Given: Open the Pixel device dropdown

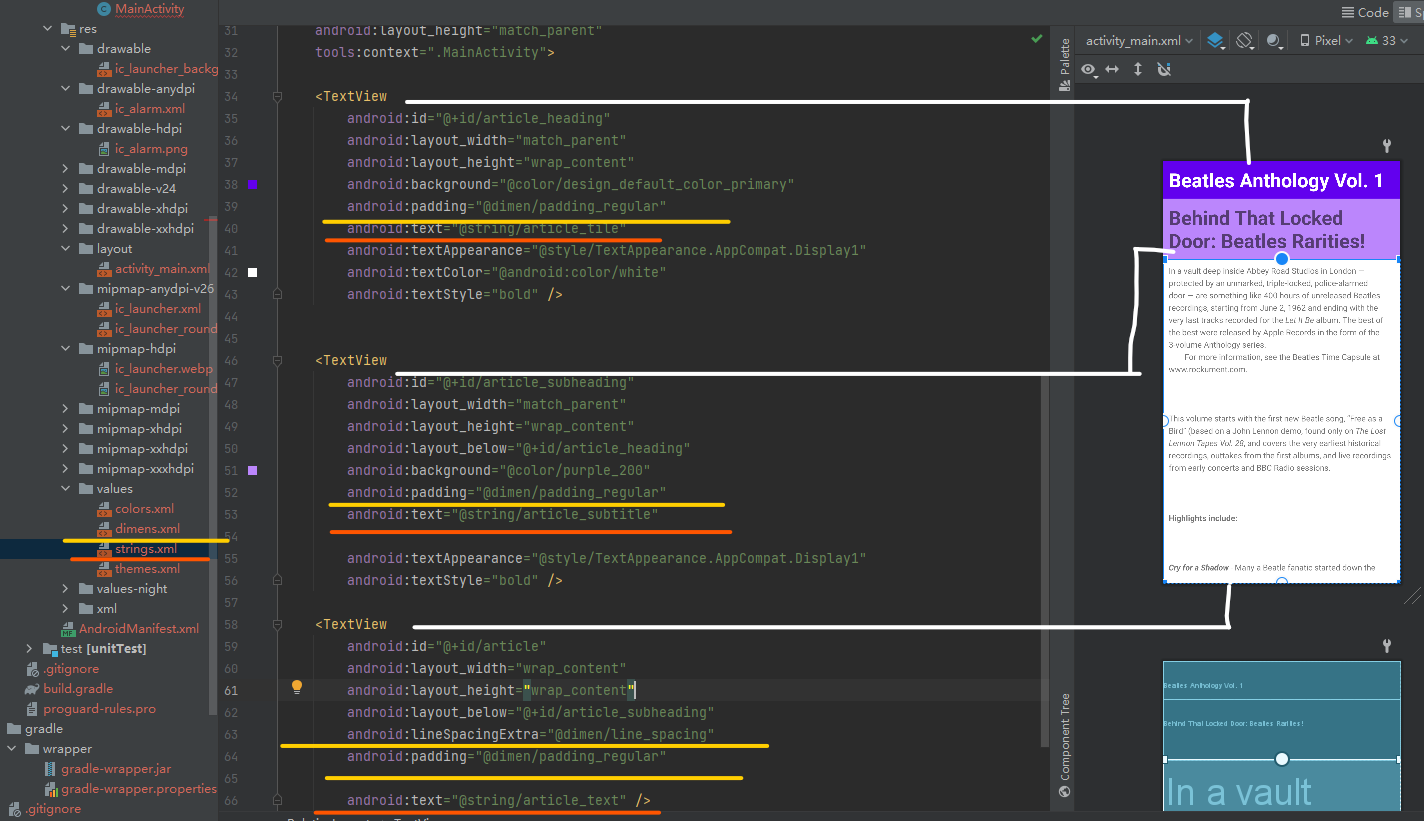Looking at the screenshot, I should (1326, 41).
